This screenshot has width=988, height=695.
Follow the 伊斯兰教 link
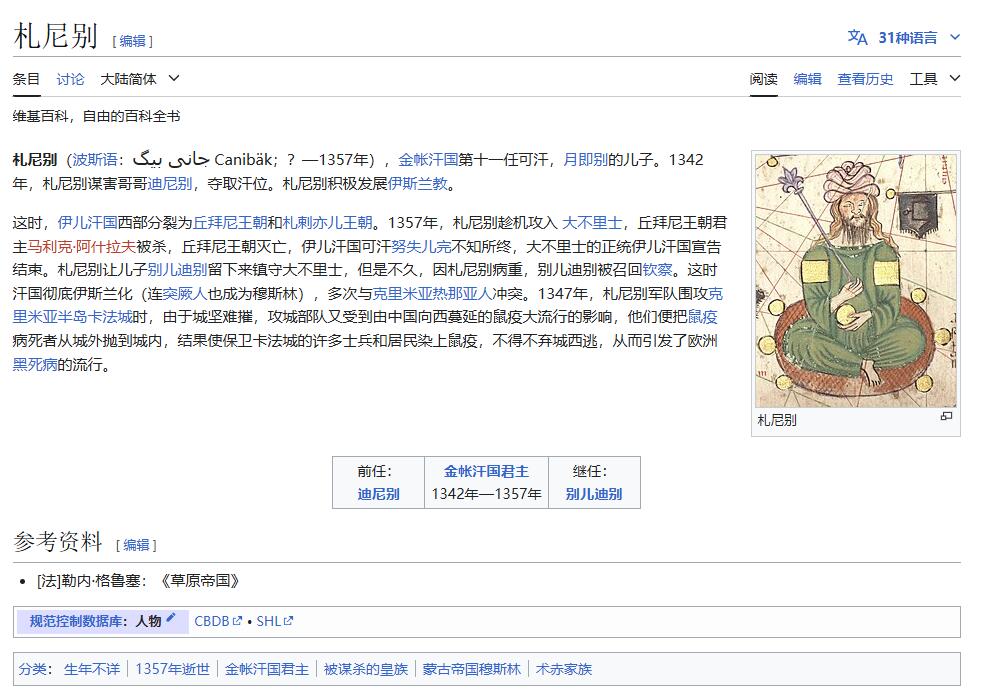418,183
